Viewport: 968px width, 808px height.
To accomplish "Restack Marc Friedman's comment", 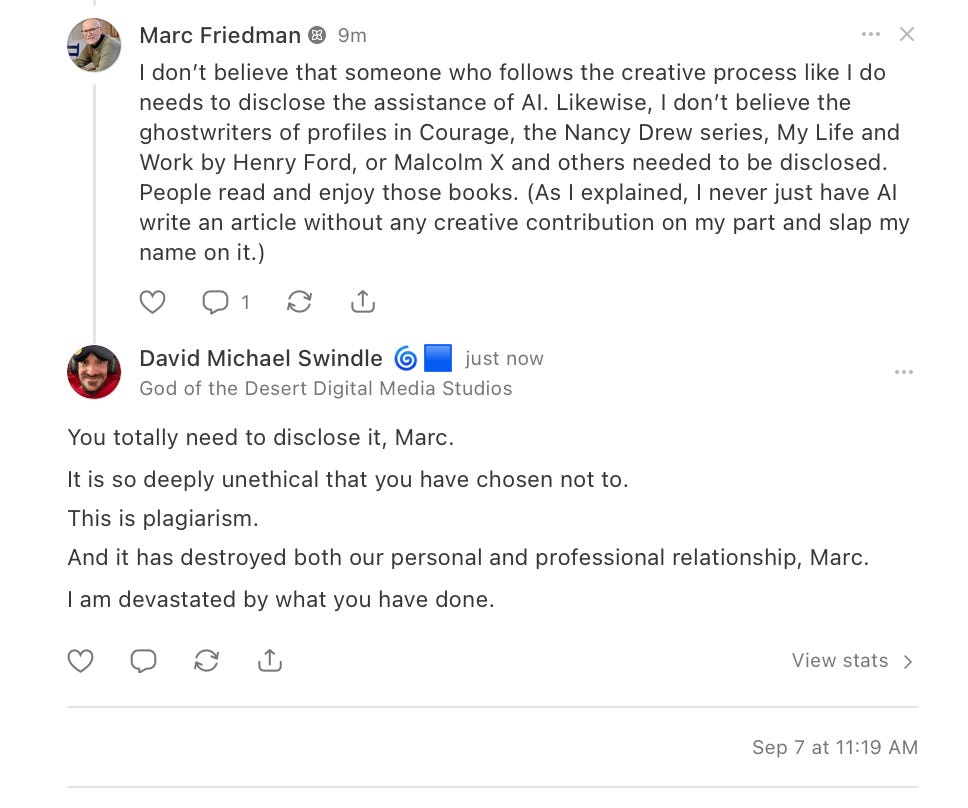I will coord(299,302).
